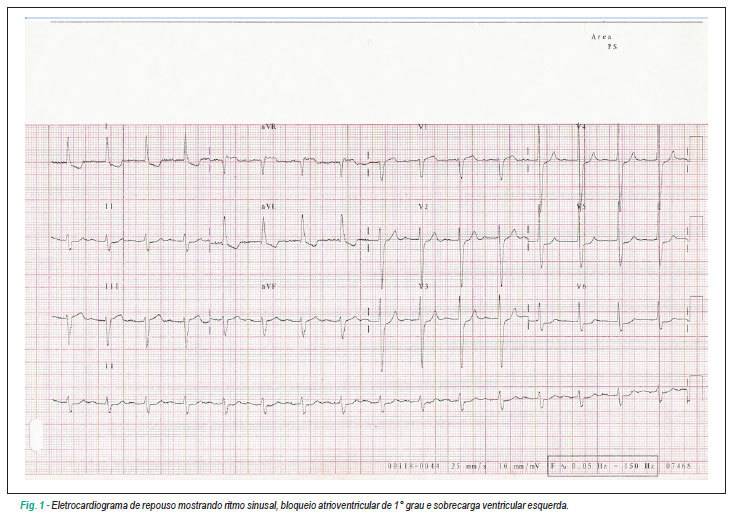Image resolution: width=734 pixels, height=524 pixels.
Task: Click the '00118-0044' code in the footer
Action: (414, 466)
